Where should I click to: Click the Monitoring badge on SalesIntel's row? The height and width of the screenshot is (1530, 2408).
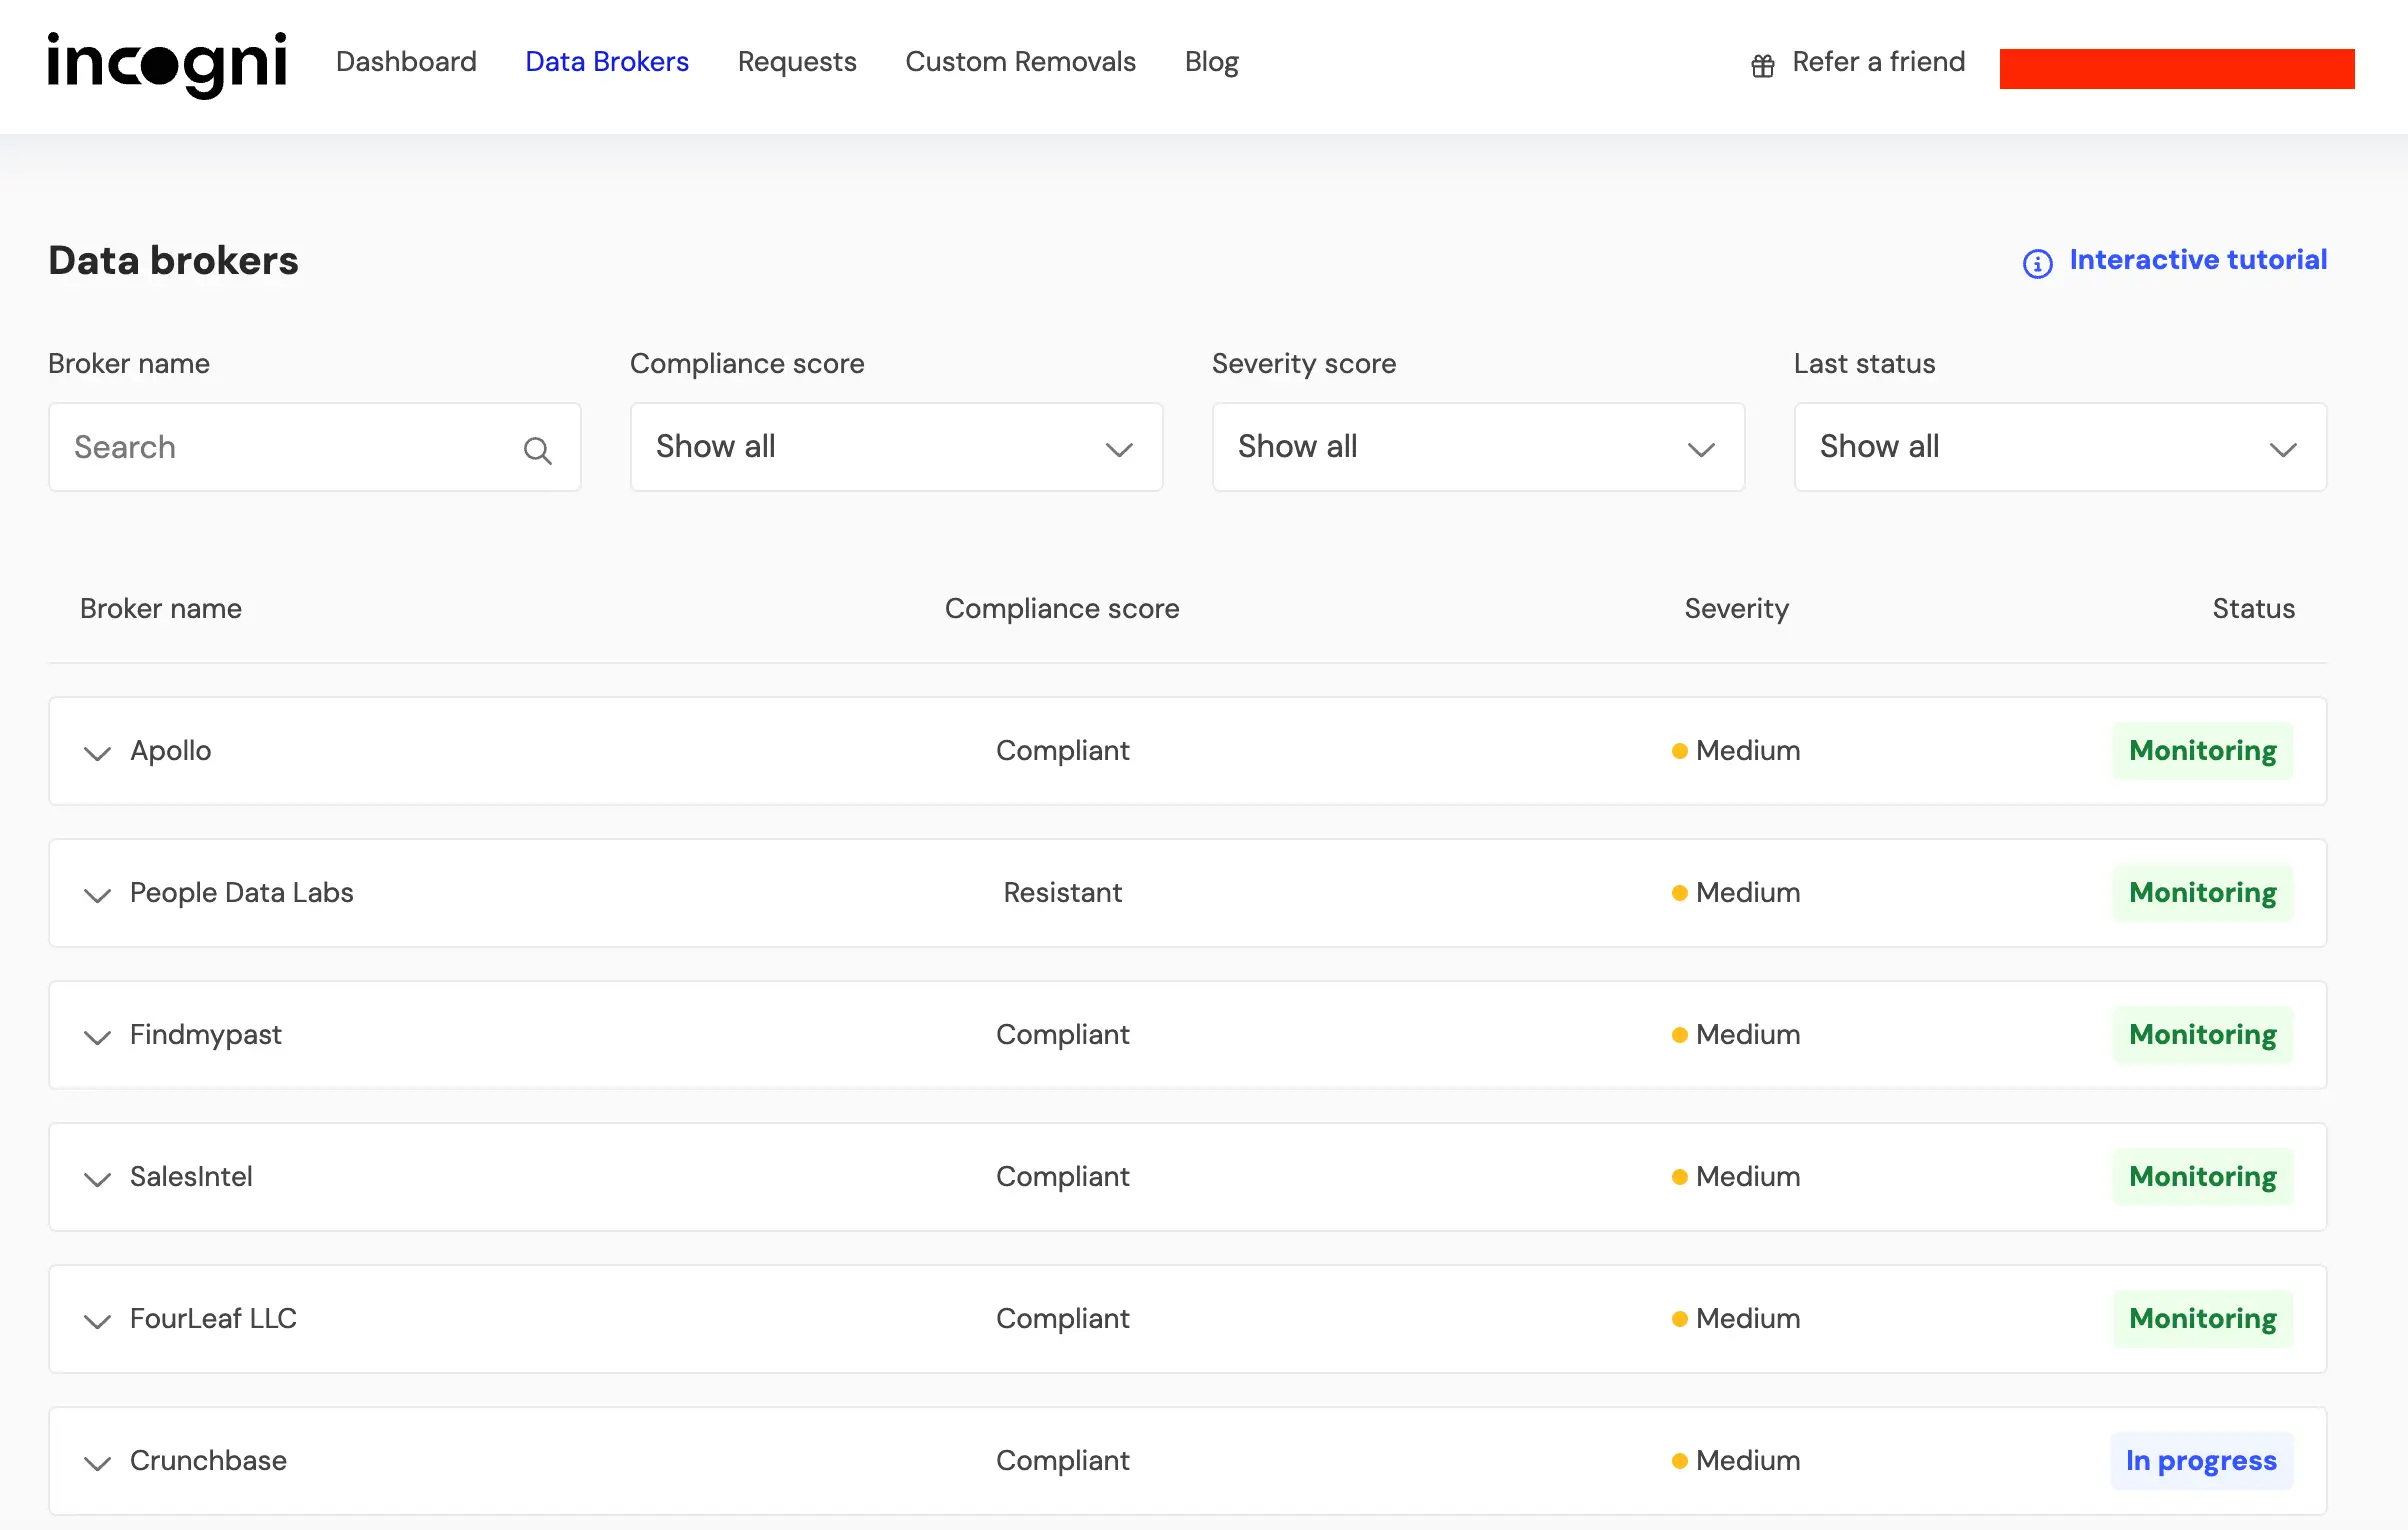(x=2201, y=1177)
